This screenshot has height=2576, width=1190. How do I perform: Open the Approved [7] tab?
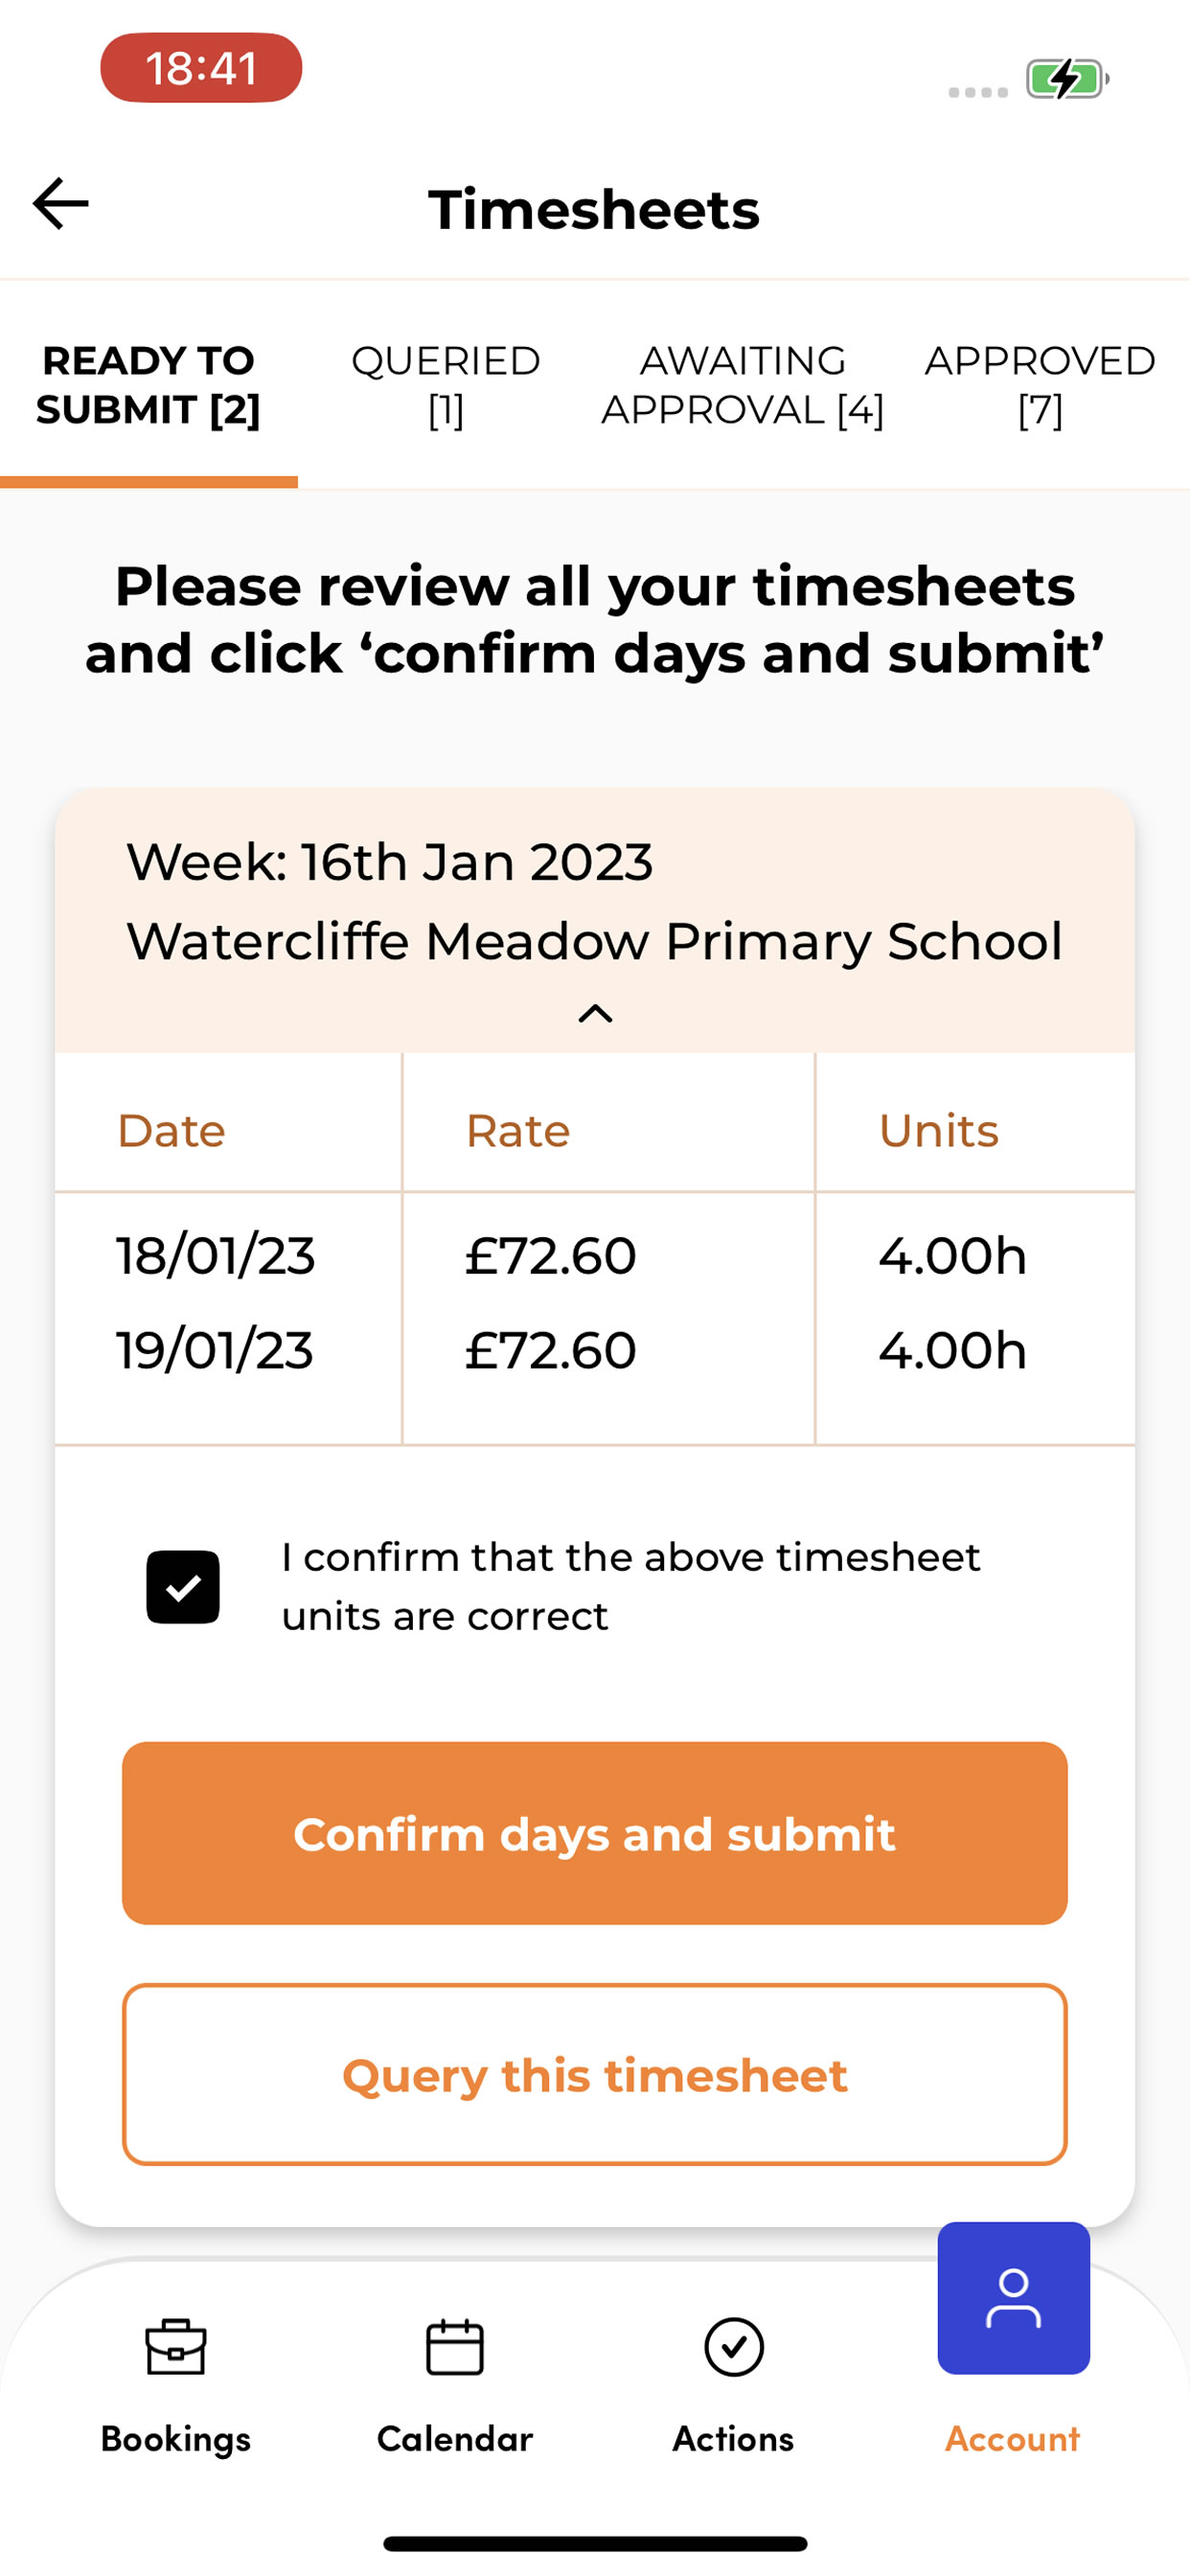(x=1040, y=385)
